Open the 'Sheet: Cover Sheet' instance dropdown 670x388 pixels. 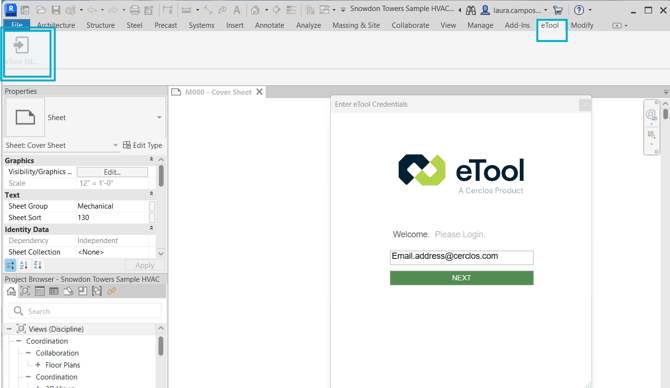coord(115,145)
